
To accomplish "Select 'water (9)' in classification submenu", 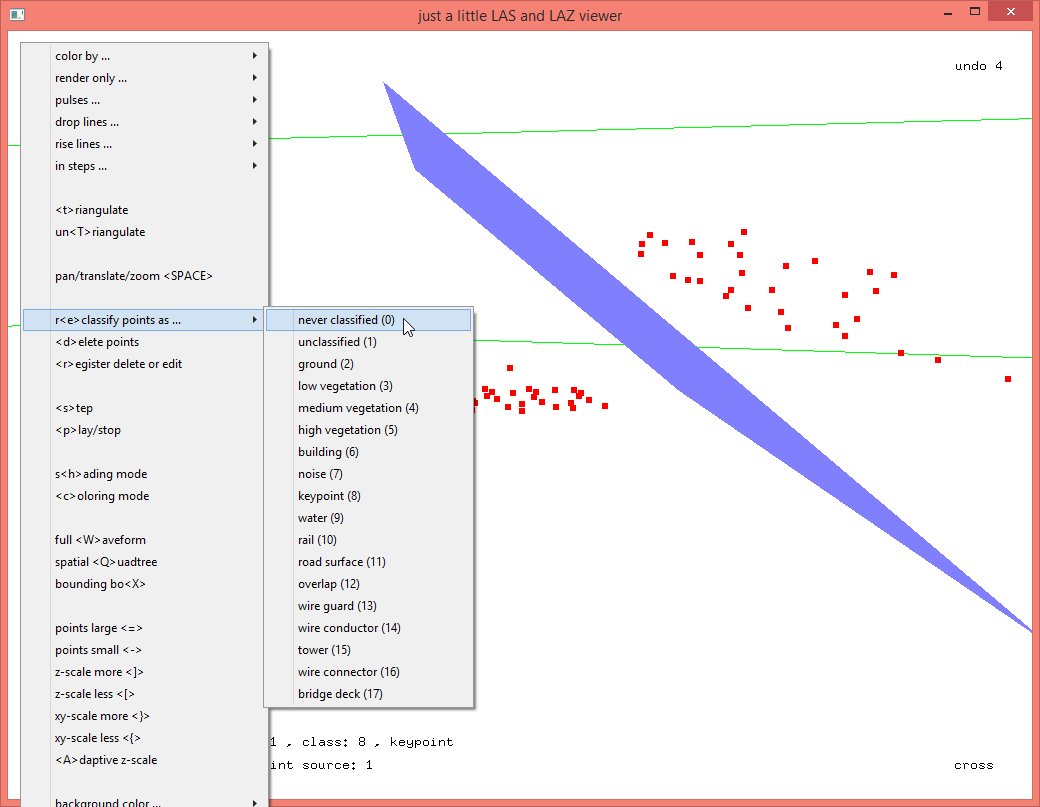I will (320, 518).
